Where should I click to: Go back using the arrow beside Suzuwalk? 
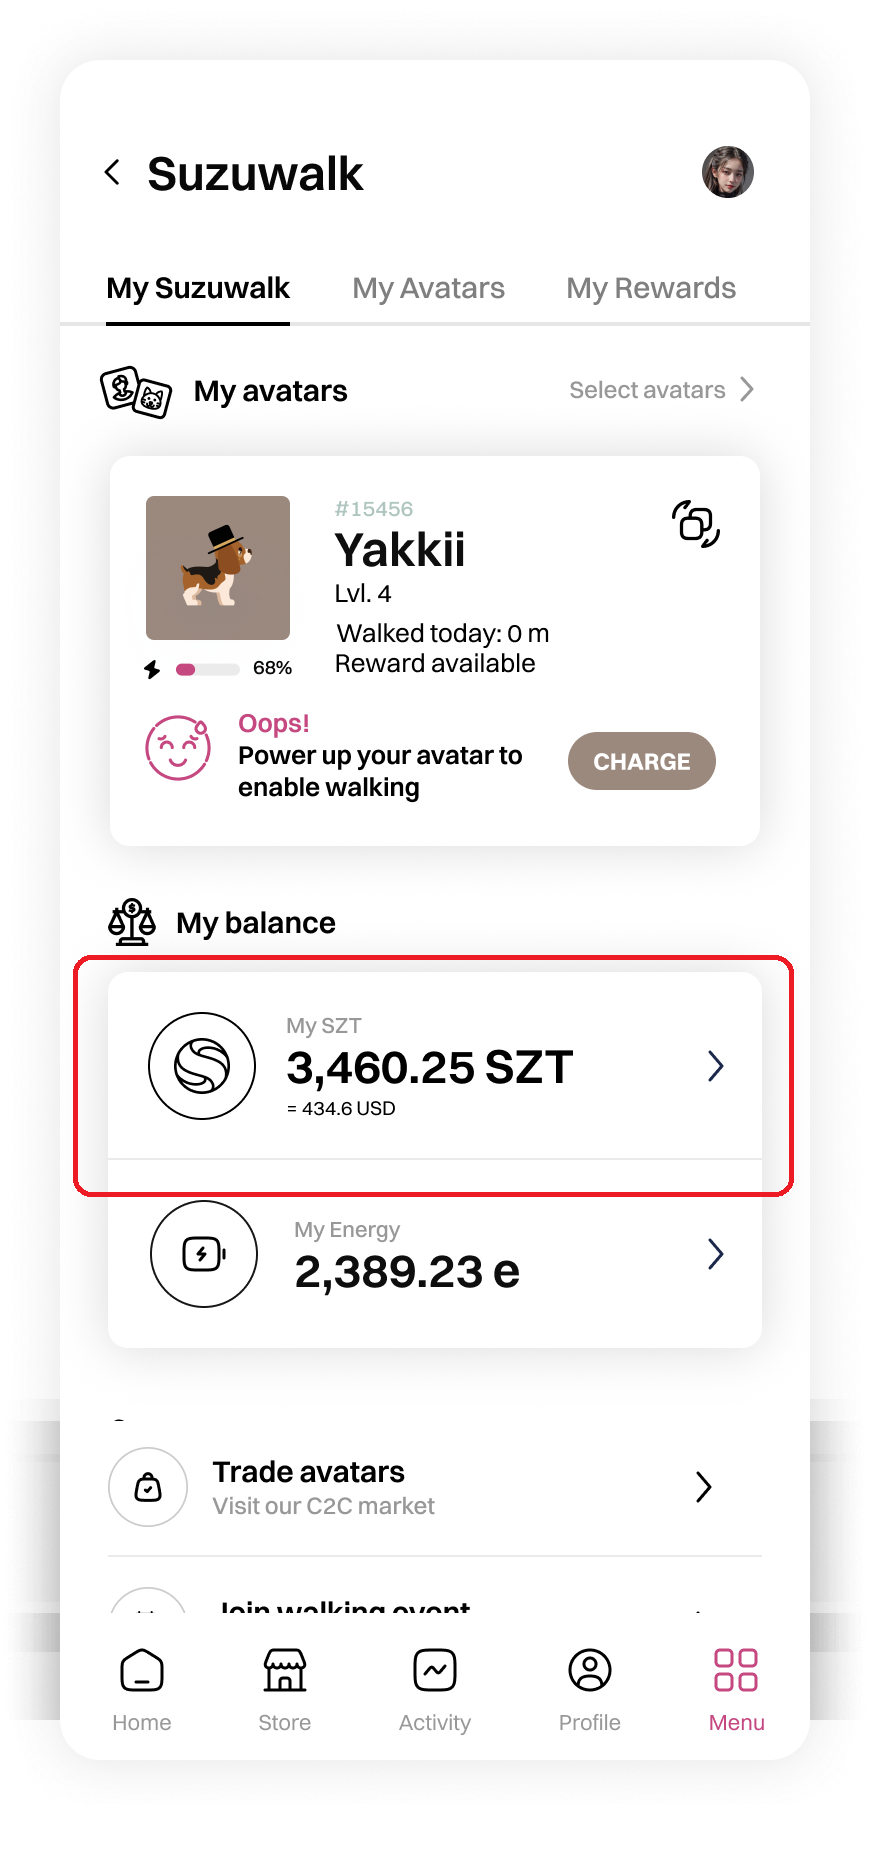click(113, 172)
